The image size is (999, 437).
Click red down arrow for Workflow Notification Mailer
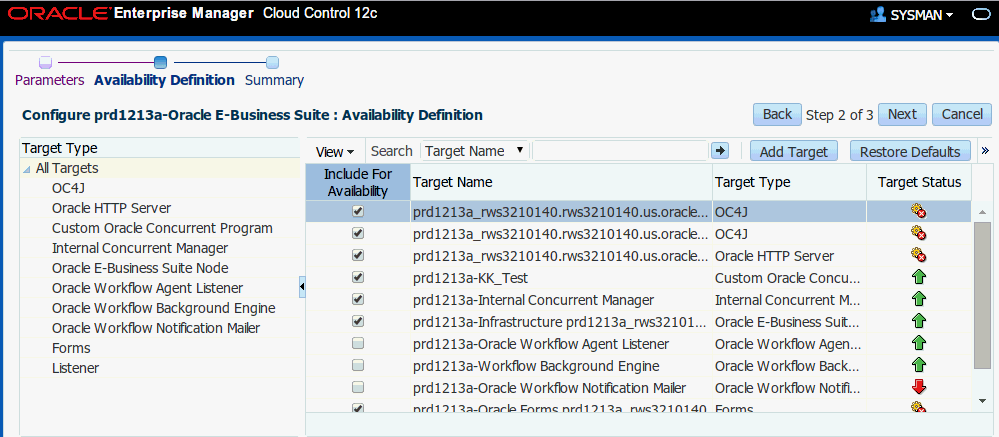[919, 387]
